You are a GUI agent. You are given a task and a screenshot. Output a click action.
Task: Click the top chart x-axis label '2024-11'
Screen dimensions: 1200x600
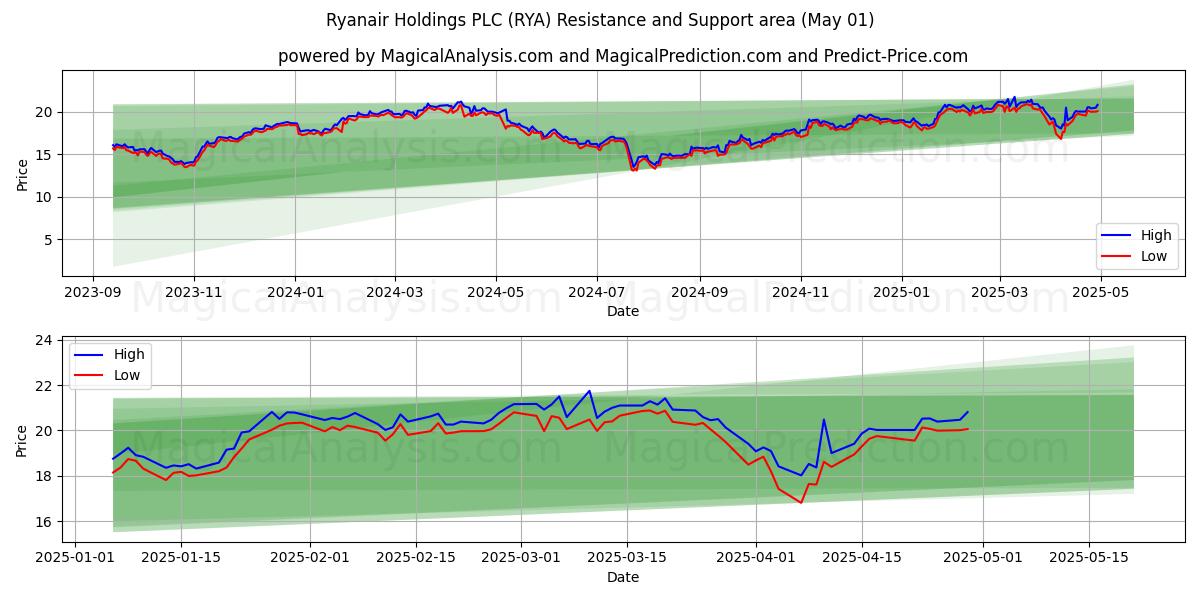800,293
